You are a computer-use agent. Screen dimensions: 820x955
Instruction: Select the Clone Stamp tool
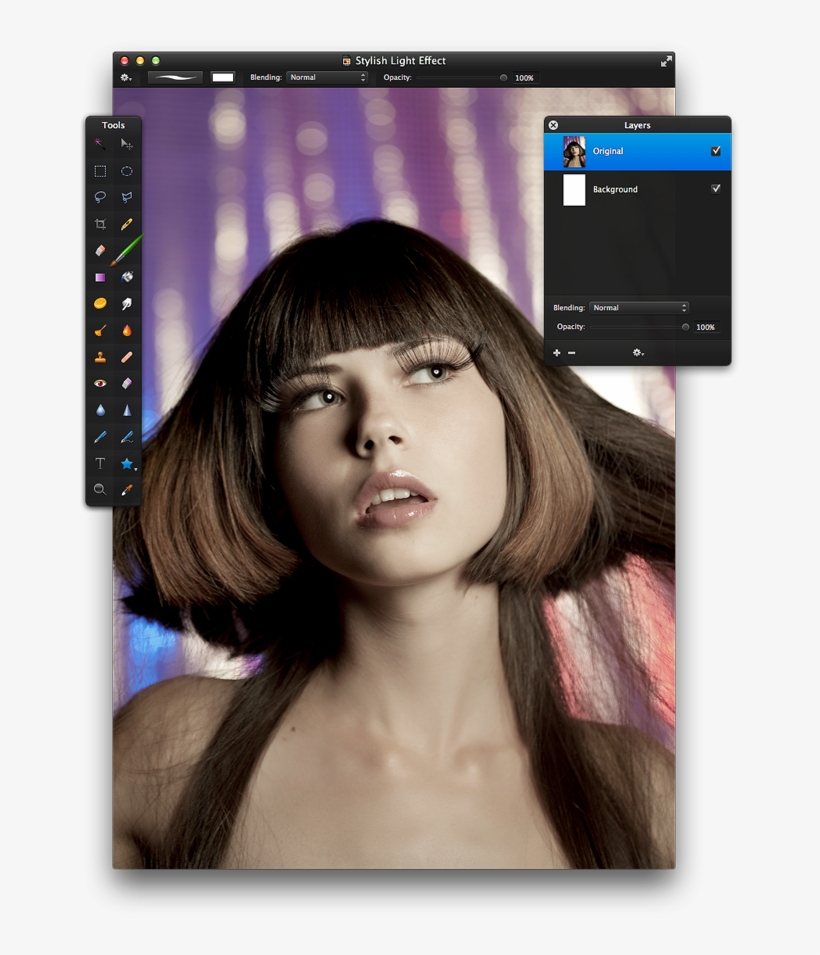100,357
